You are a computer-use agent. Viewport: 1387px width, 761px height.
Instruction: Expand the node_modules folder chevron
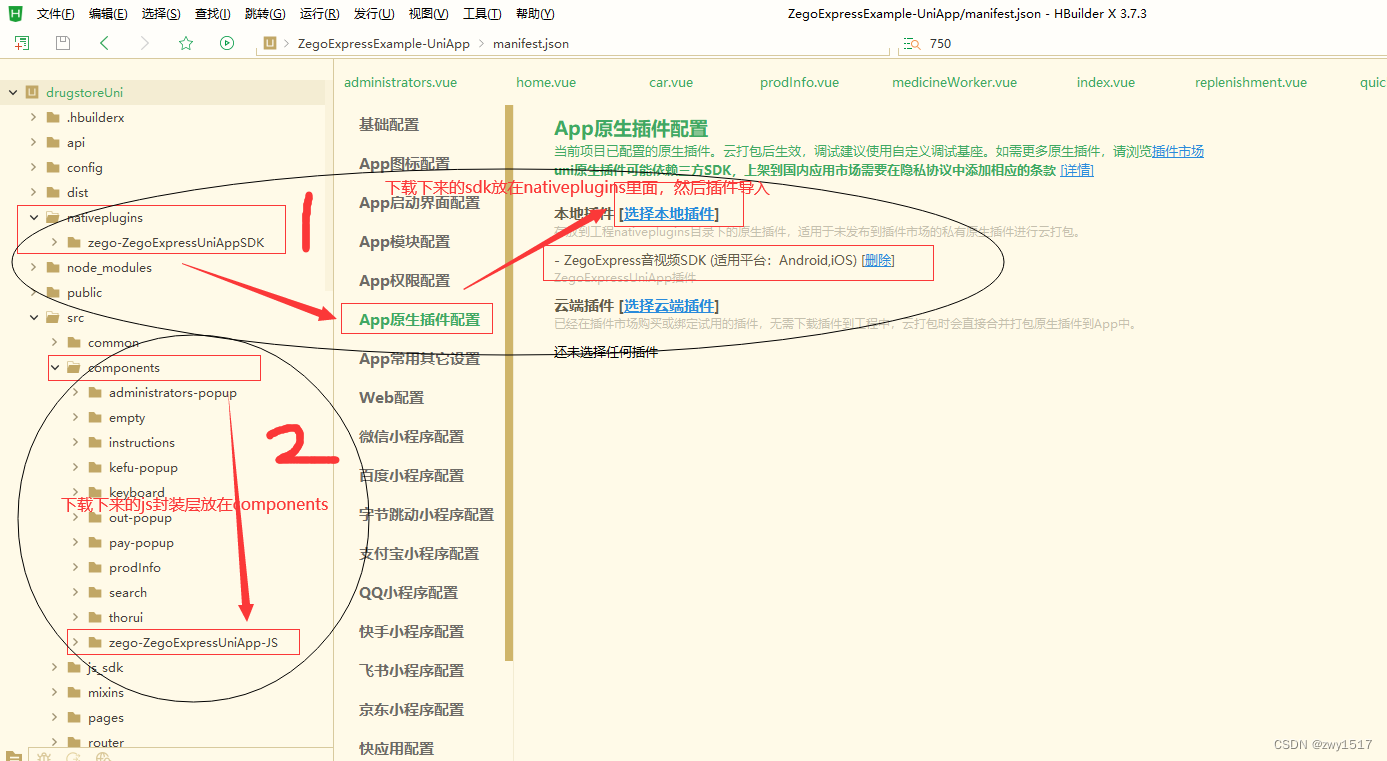click(34, 268)
